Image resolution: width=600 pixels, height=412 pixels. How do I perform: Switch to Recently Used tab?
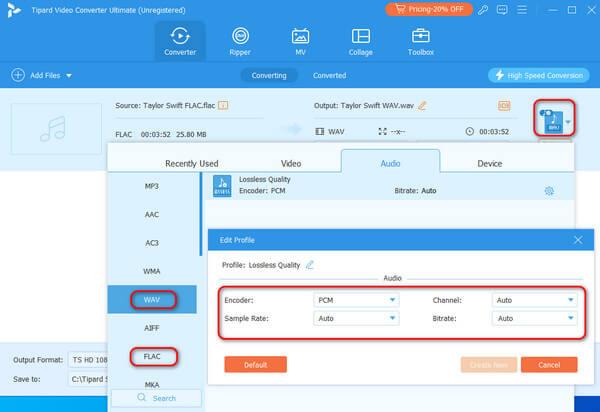192,163
